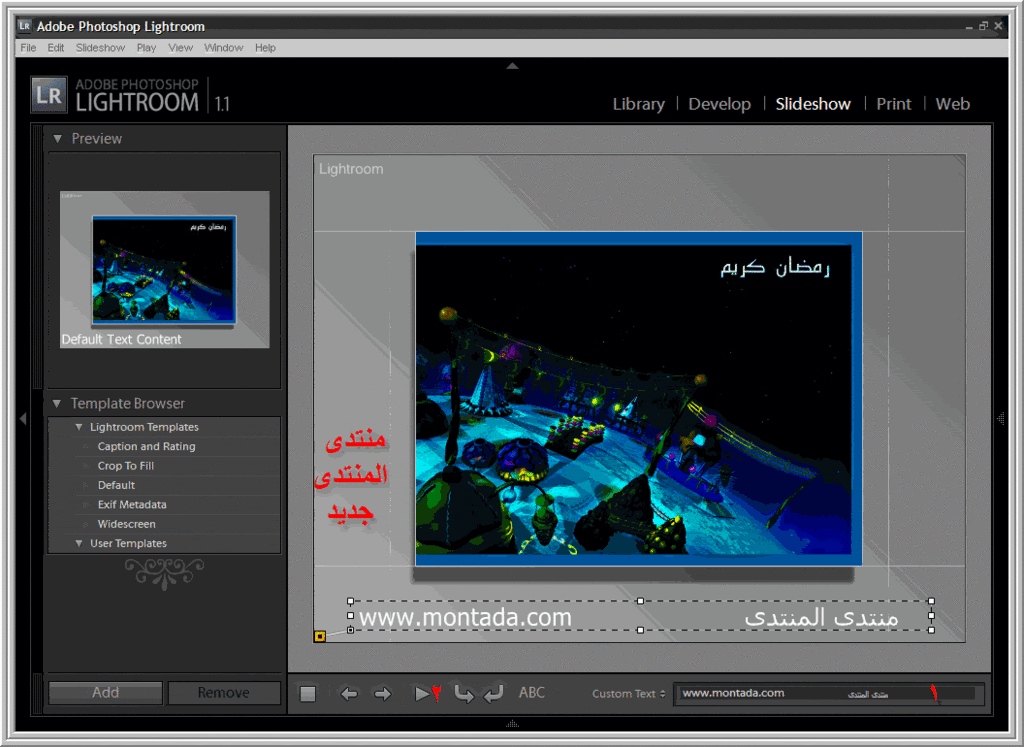Image resolution: width=1024 pixels, height=747 pixels.
Task: Click the Remove template button
Action: 224,693
